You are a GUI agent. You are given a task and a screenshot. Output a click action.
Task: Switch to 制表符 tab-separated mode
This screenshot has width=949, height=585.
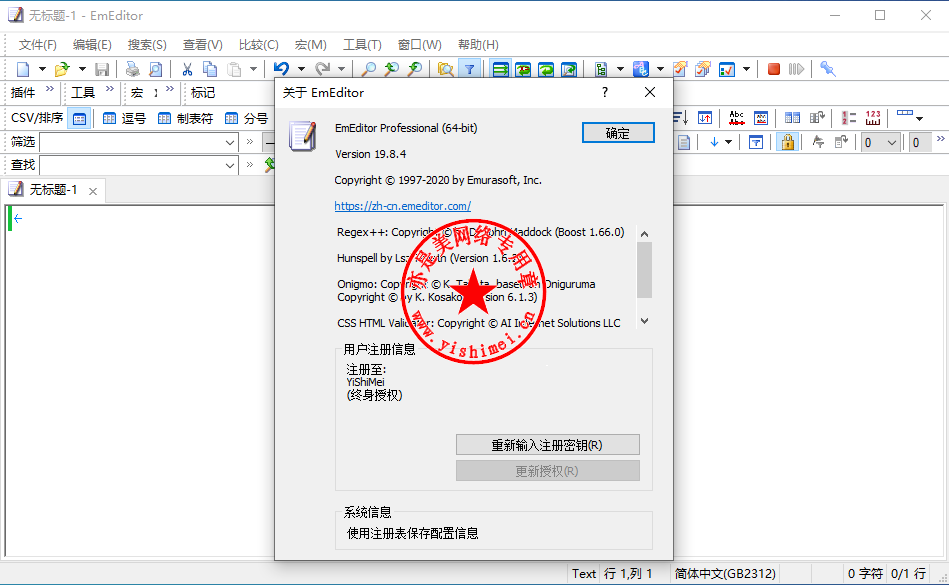(x=186, y=119)
